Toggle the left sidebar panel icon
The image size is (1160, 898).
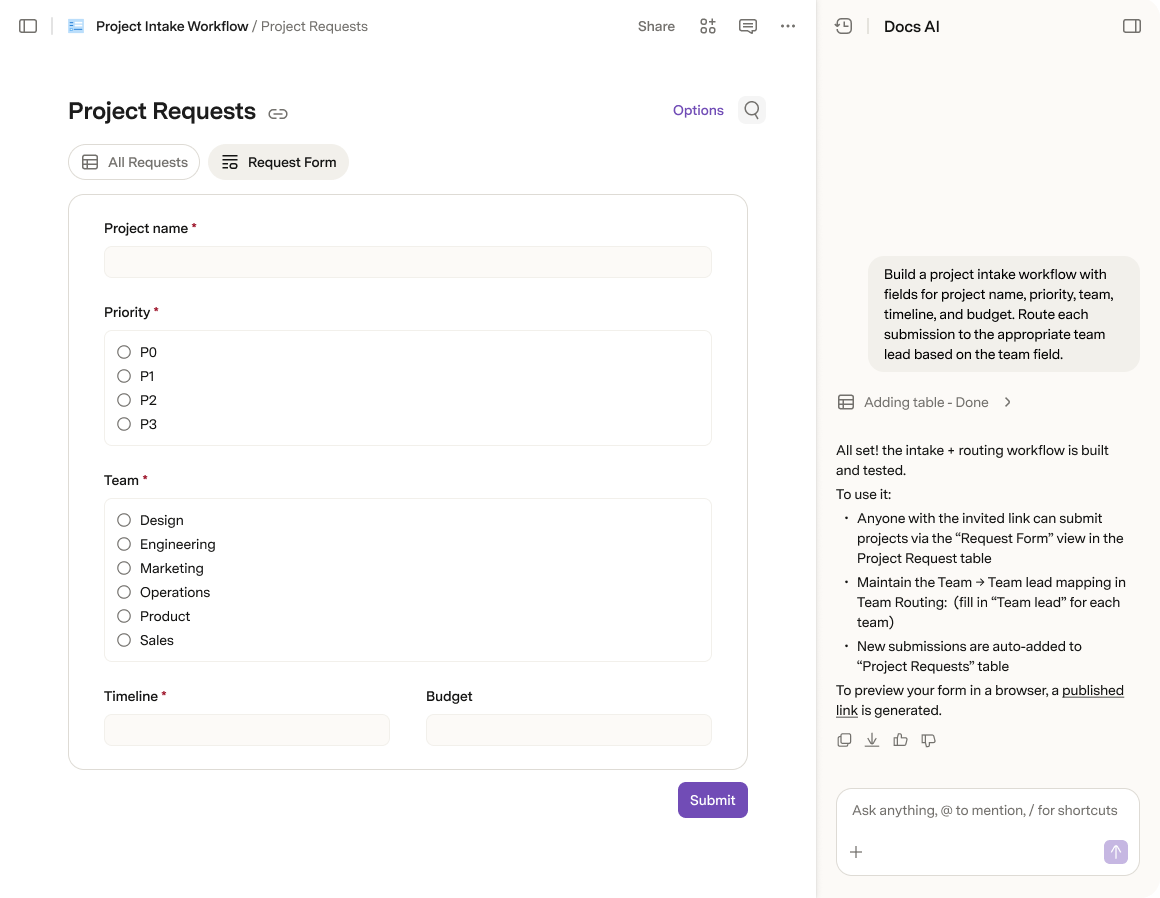coord(28,27)
